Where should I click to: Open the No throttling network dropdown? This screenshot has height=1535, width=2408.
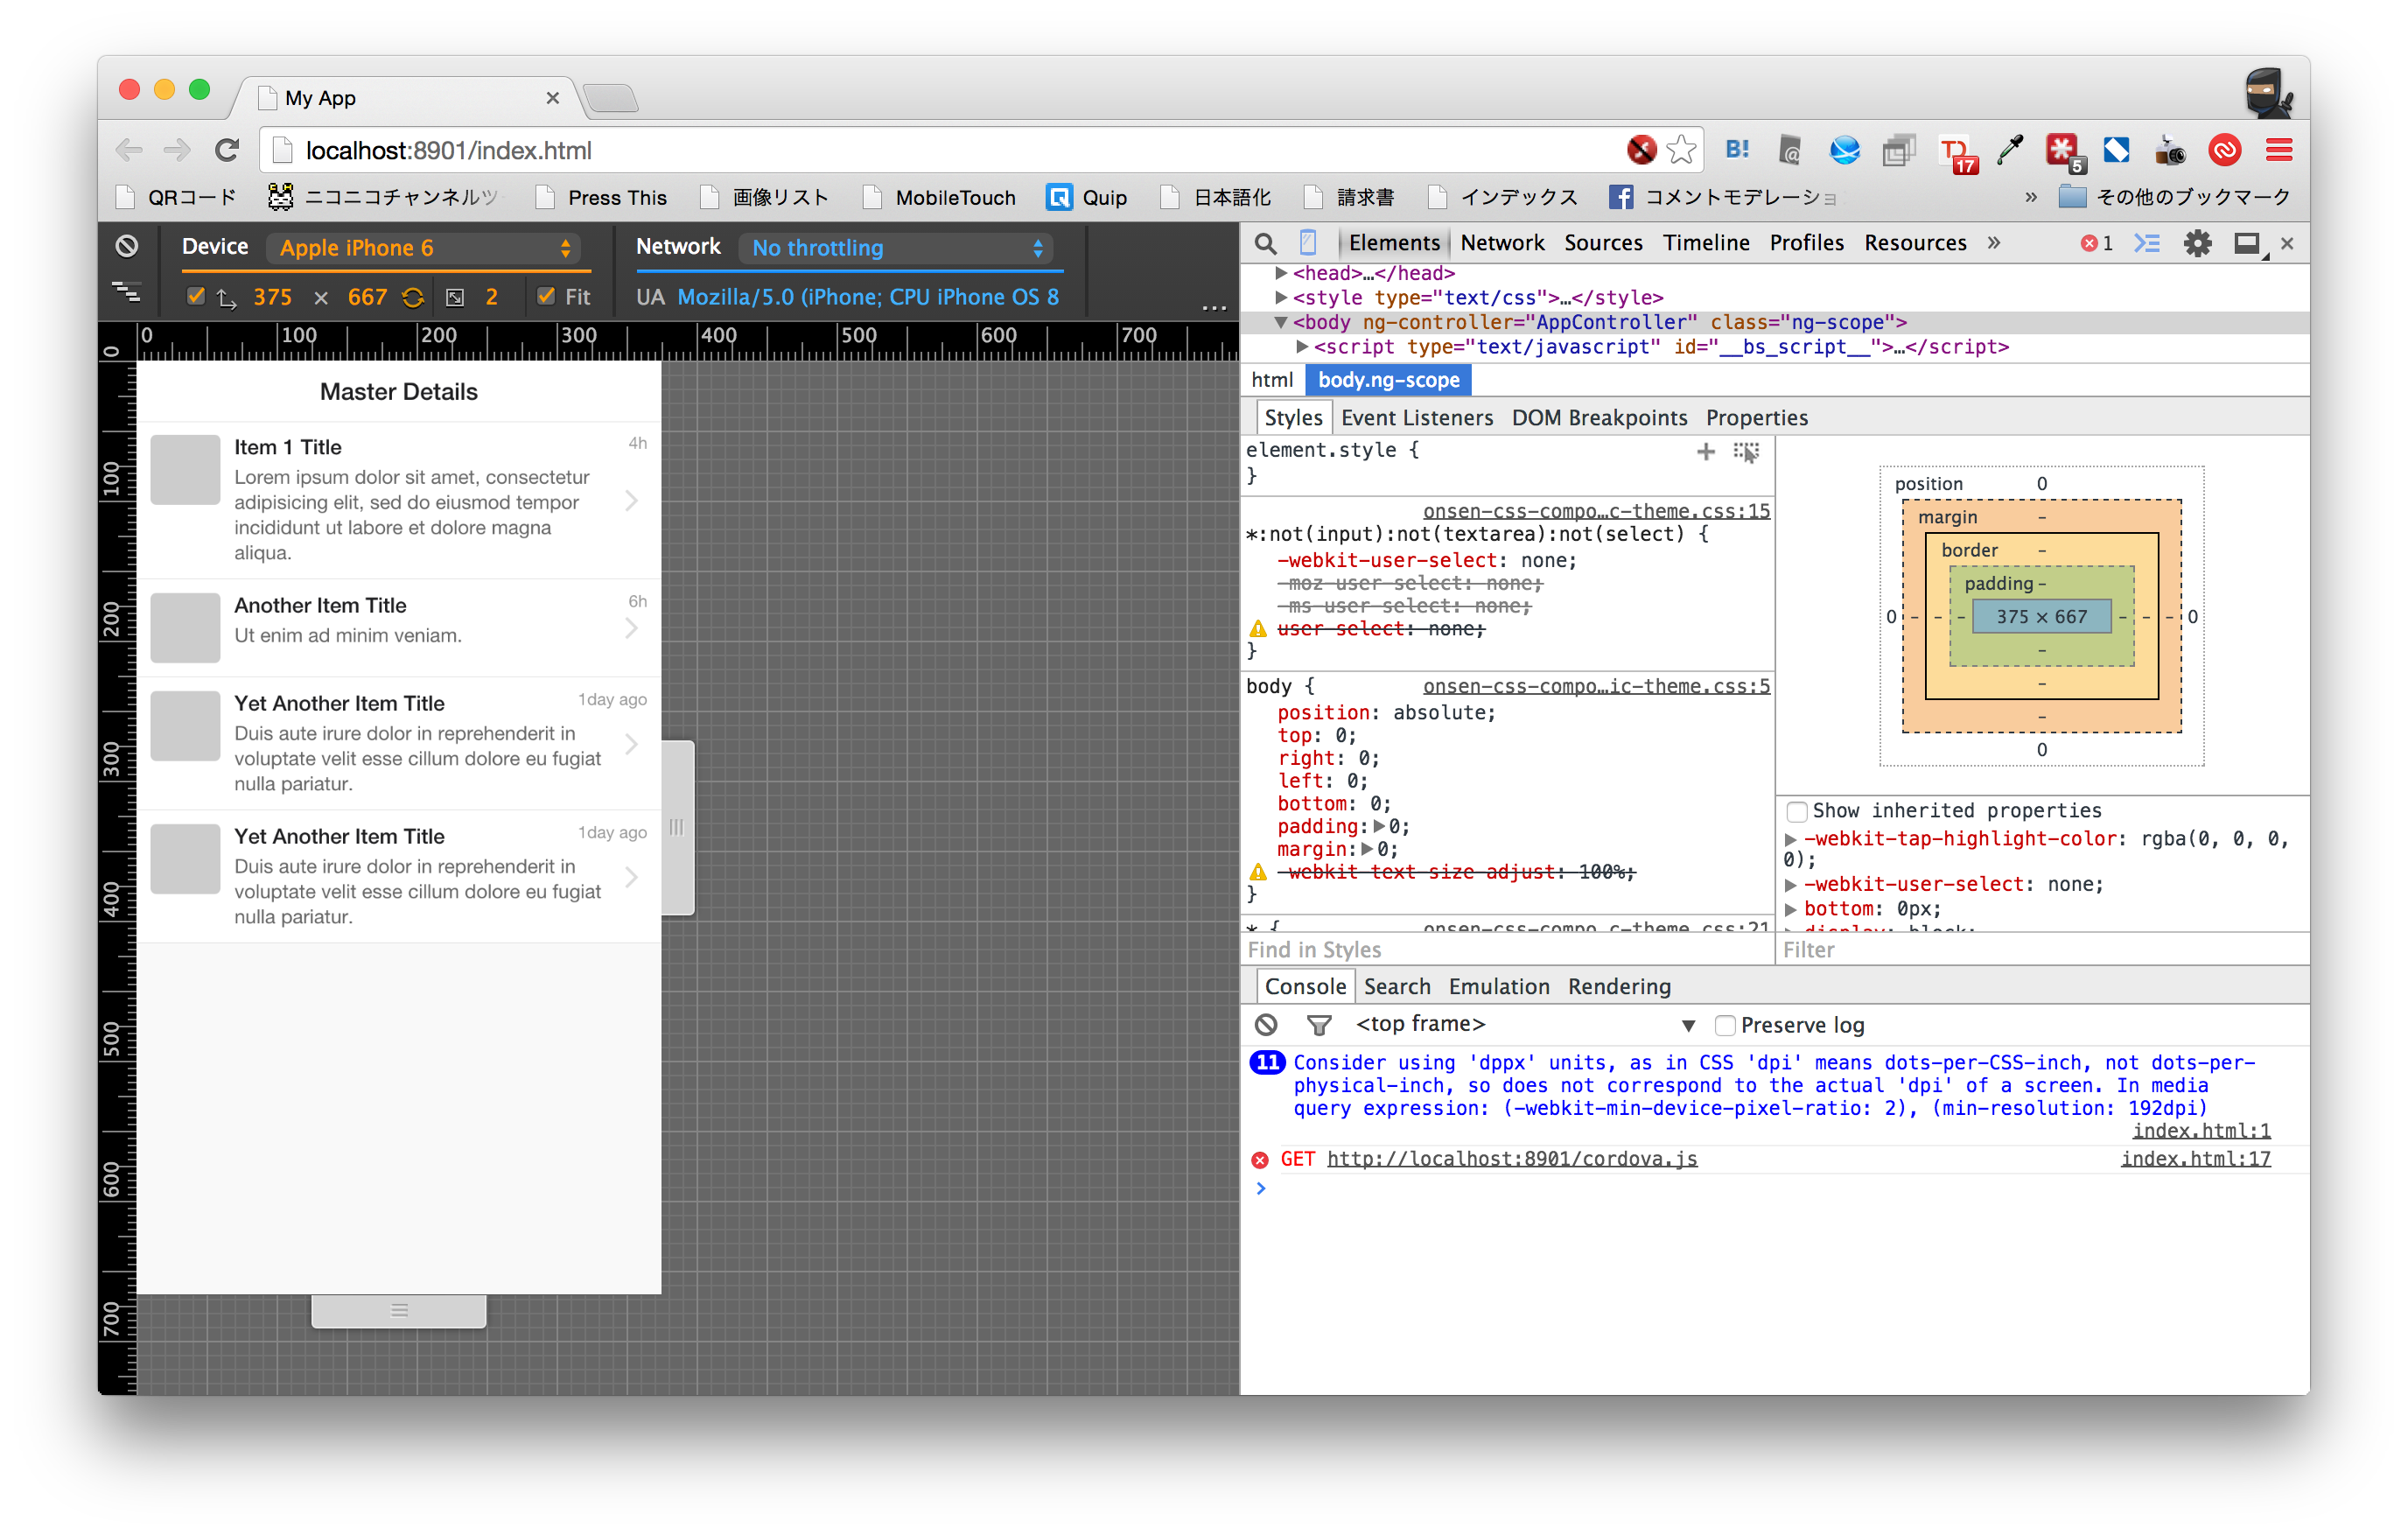[x=897, y=248]
